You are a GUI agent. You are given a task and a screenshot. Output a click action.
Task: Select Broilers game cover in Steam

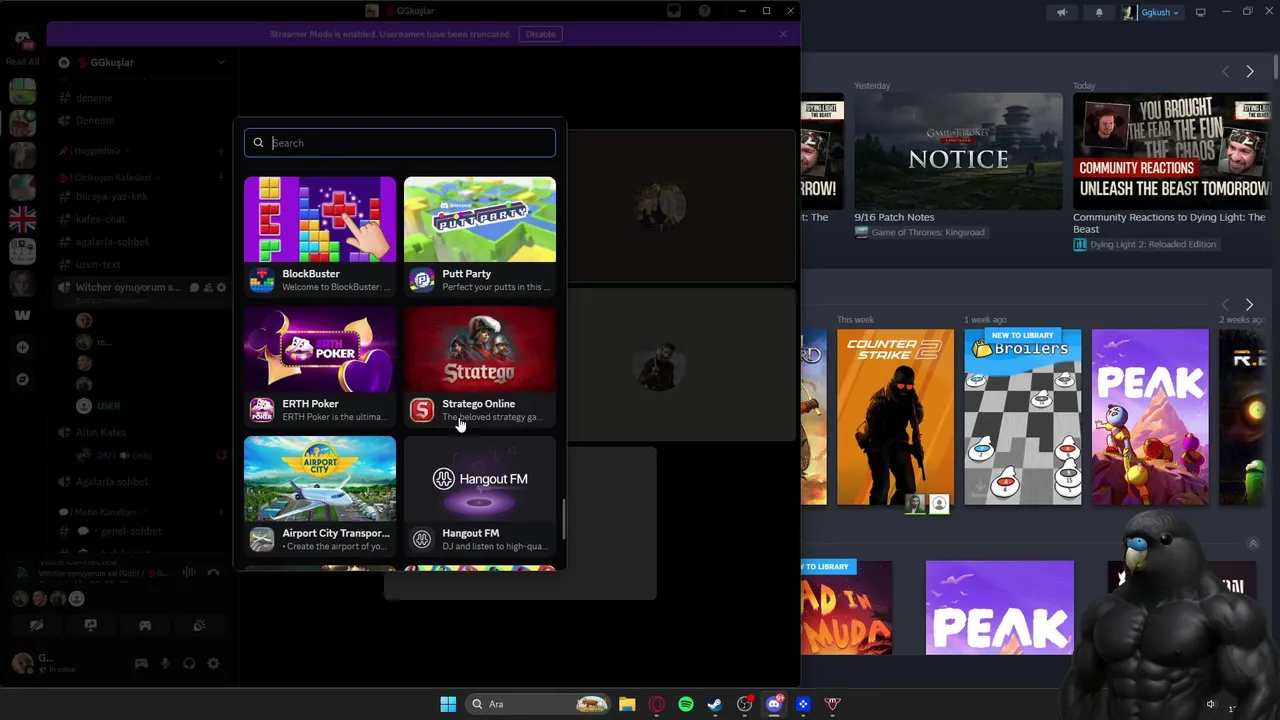click(x=1022, y=417)
